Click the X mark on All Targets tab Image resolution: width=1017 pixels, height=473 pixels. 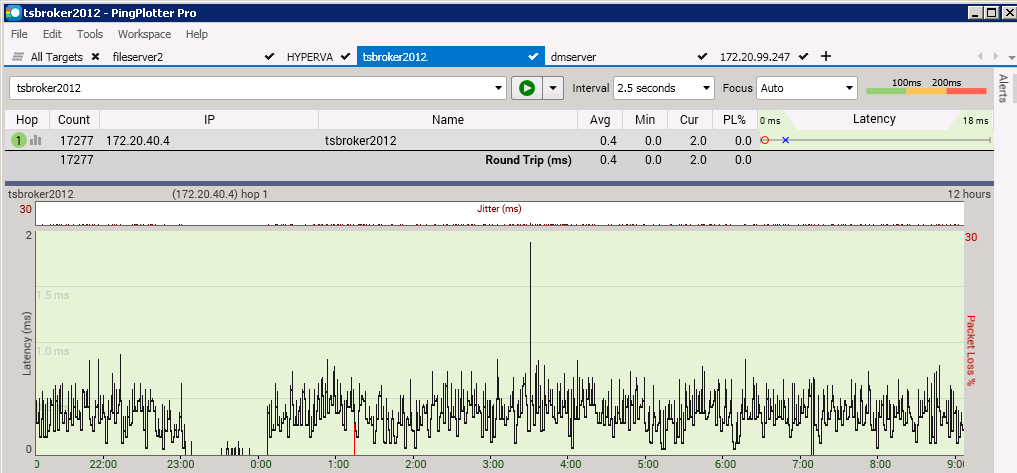coord(96,57)
